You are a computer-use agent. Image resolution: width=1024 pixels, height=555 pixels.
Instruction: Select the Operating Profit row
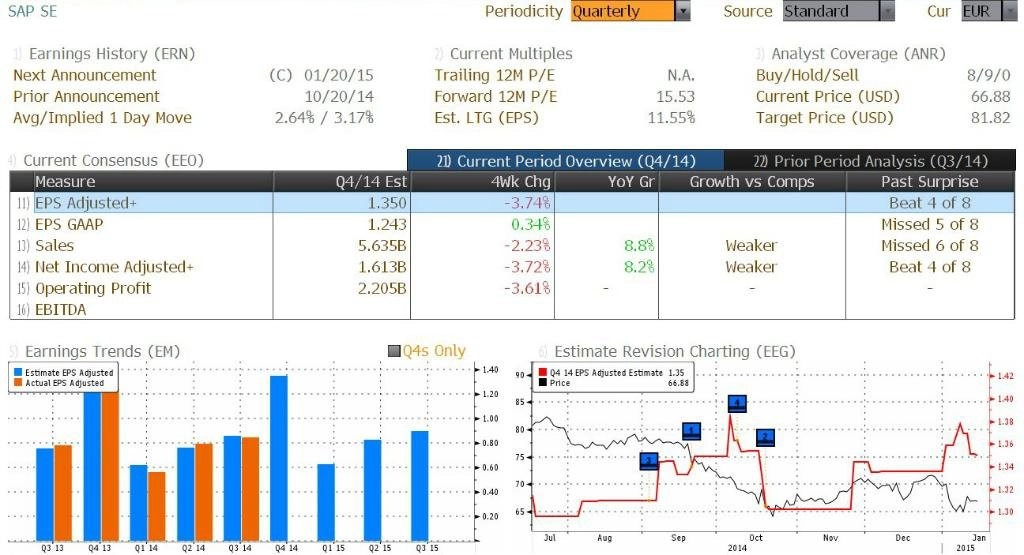click(x=512, y=288)
